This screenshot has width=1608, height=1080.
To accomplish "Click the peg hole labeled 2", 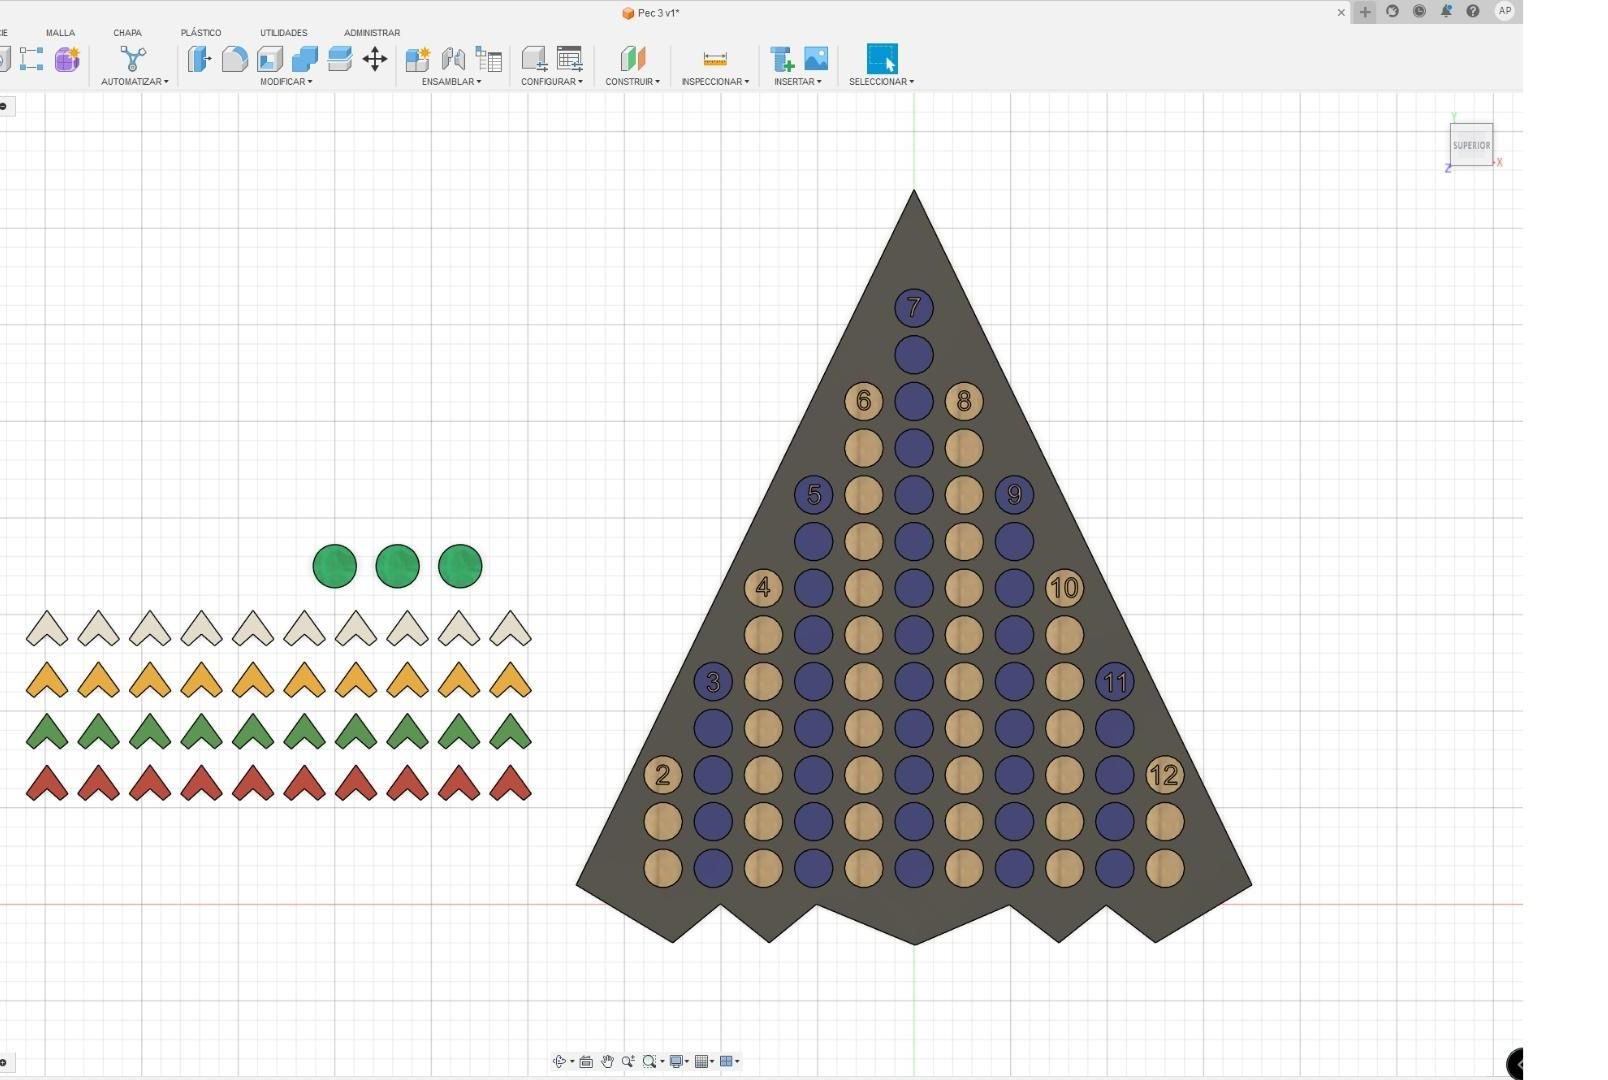I will (663, 775).
